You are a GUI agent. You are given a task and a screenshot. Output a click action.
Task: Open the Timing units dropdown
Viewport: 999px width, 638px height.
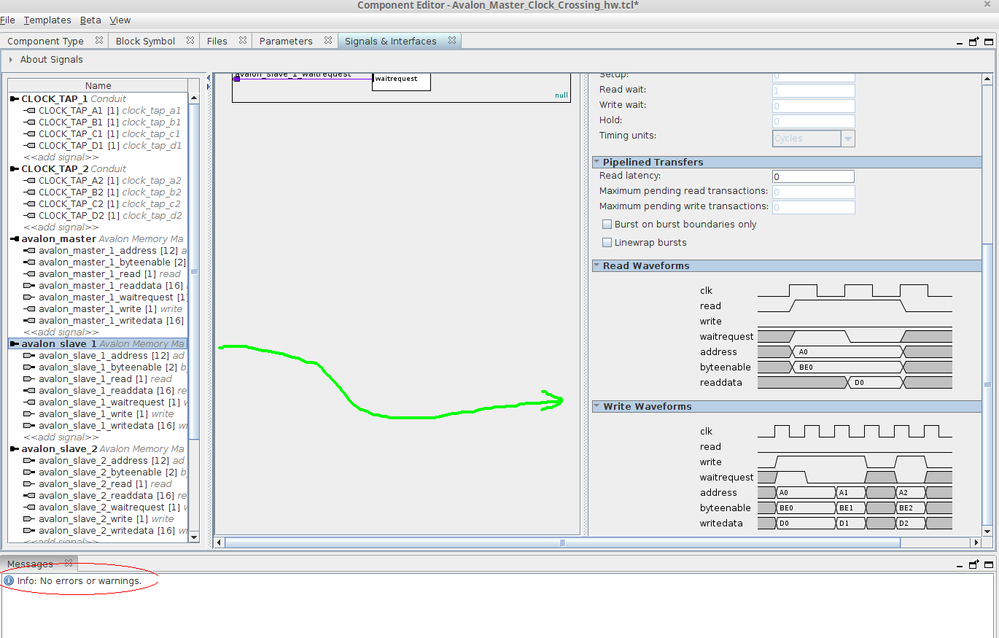click(x=847, y=139)
